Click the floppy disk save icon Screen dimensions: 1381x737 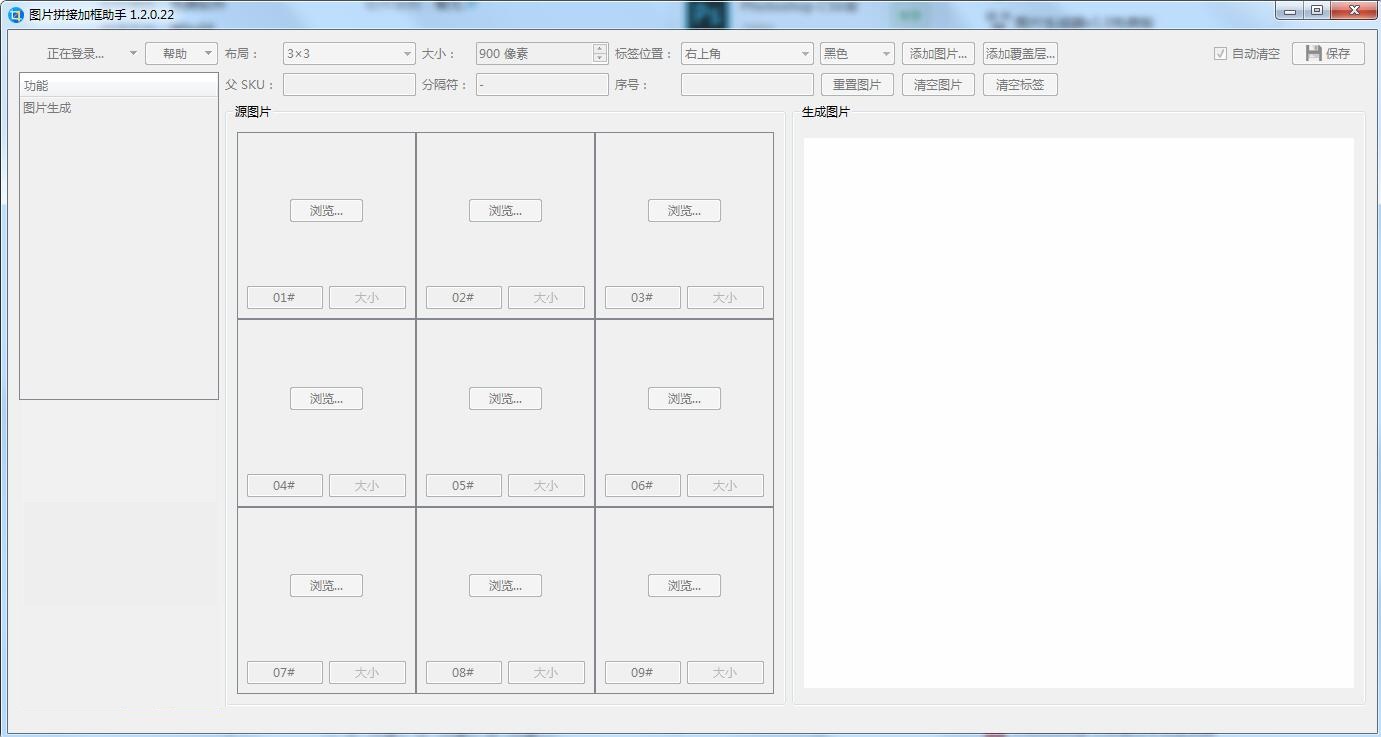tap(1314, 53)
